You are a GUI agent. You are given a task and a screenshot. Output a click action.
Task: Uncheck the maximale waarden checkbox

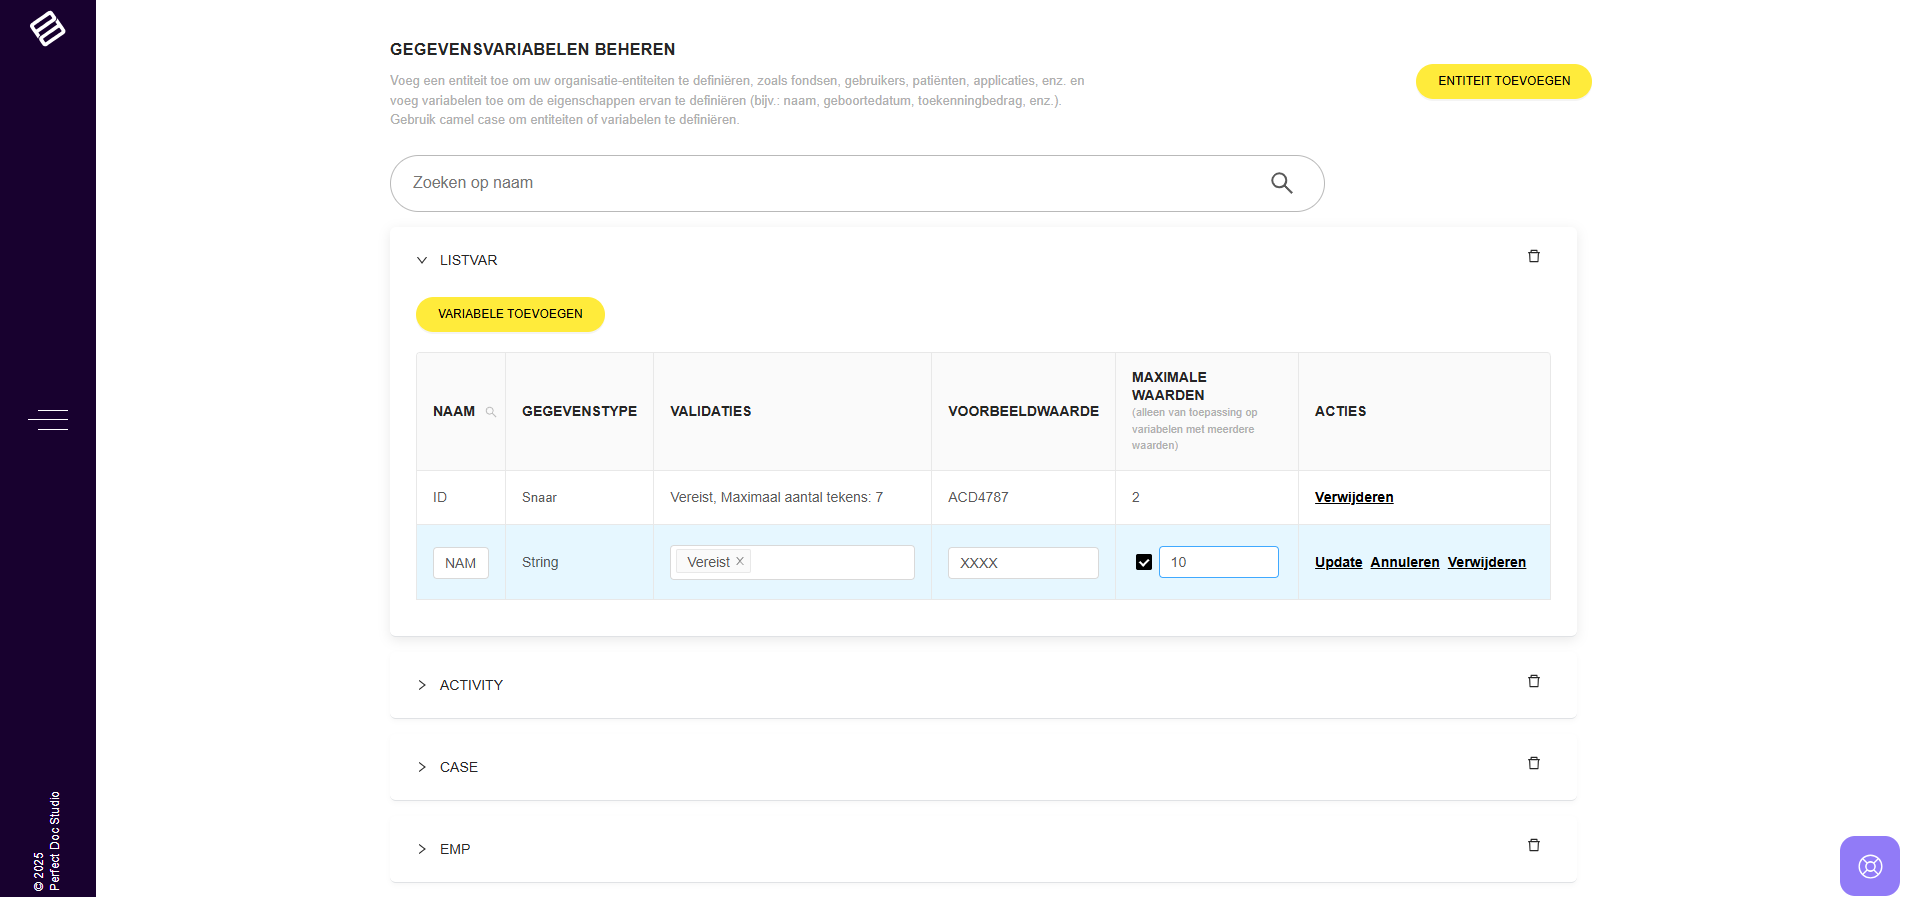[1144, 562]
